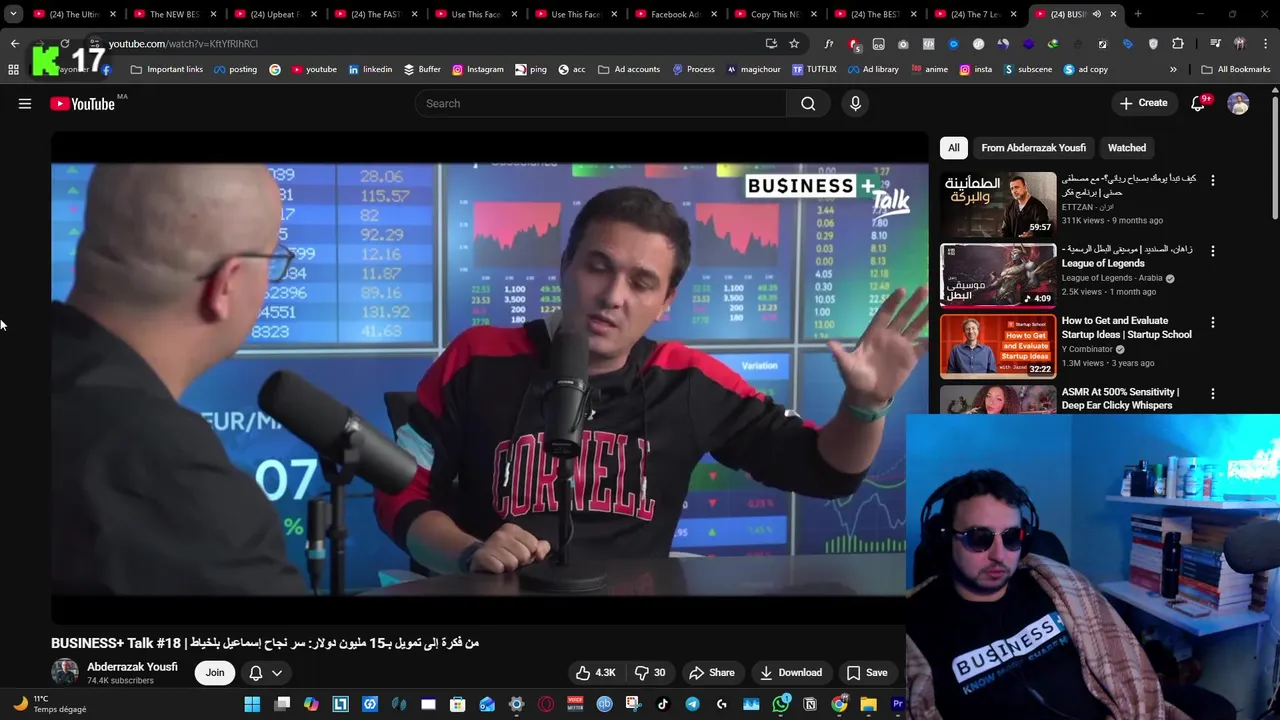Open ASMR At 500% Sensitivity video title
This screenshot has height=720, width=1280.
[x=1120, y=399]
